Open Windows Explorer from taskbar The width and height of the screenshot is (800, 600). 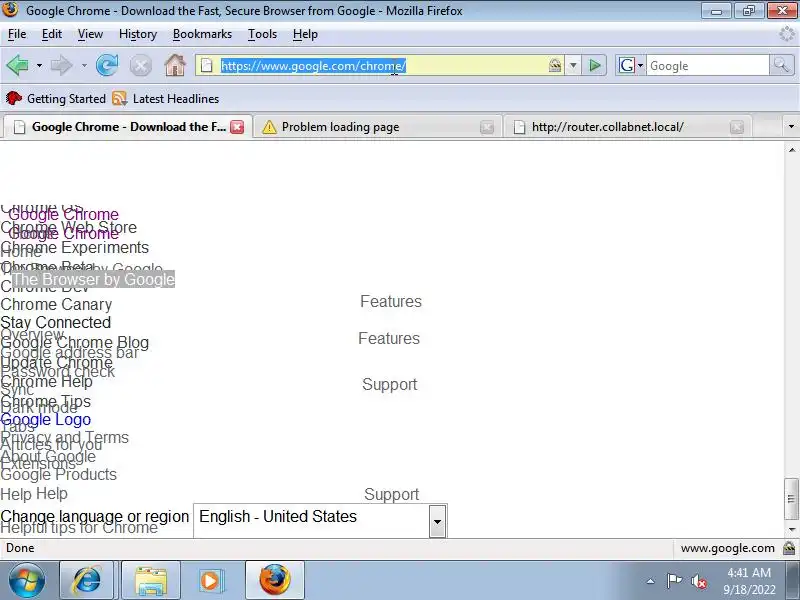tap(150, 580)
